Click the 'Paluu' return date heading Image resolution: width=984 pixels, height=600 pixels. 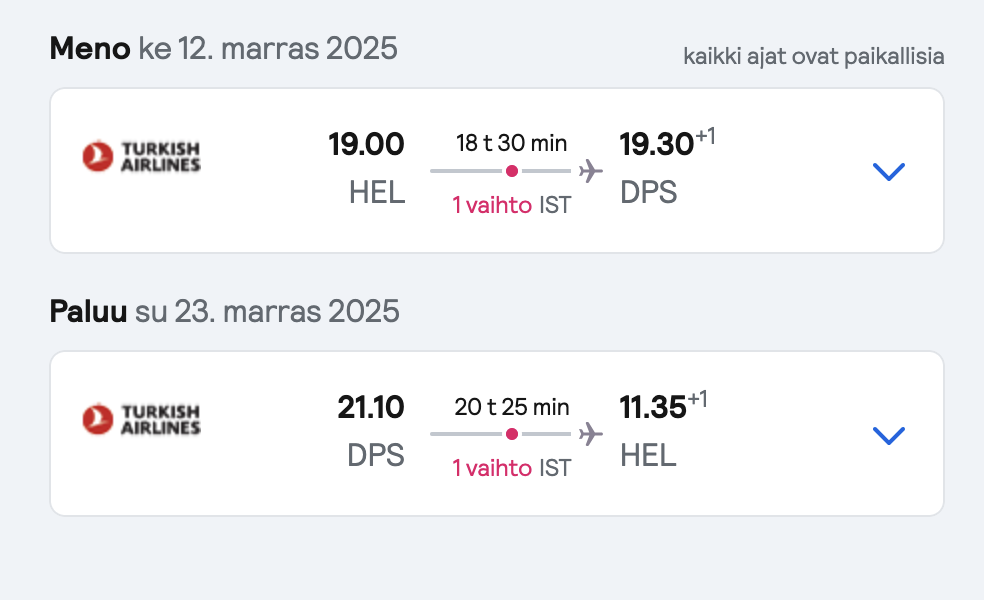click(x=224, y=311)
